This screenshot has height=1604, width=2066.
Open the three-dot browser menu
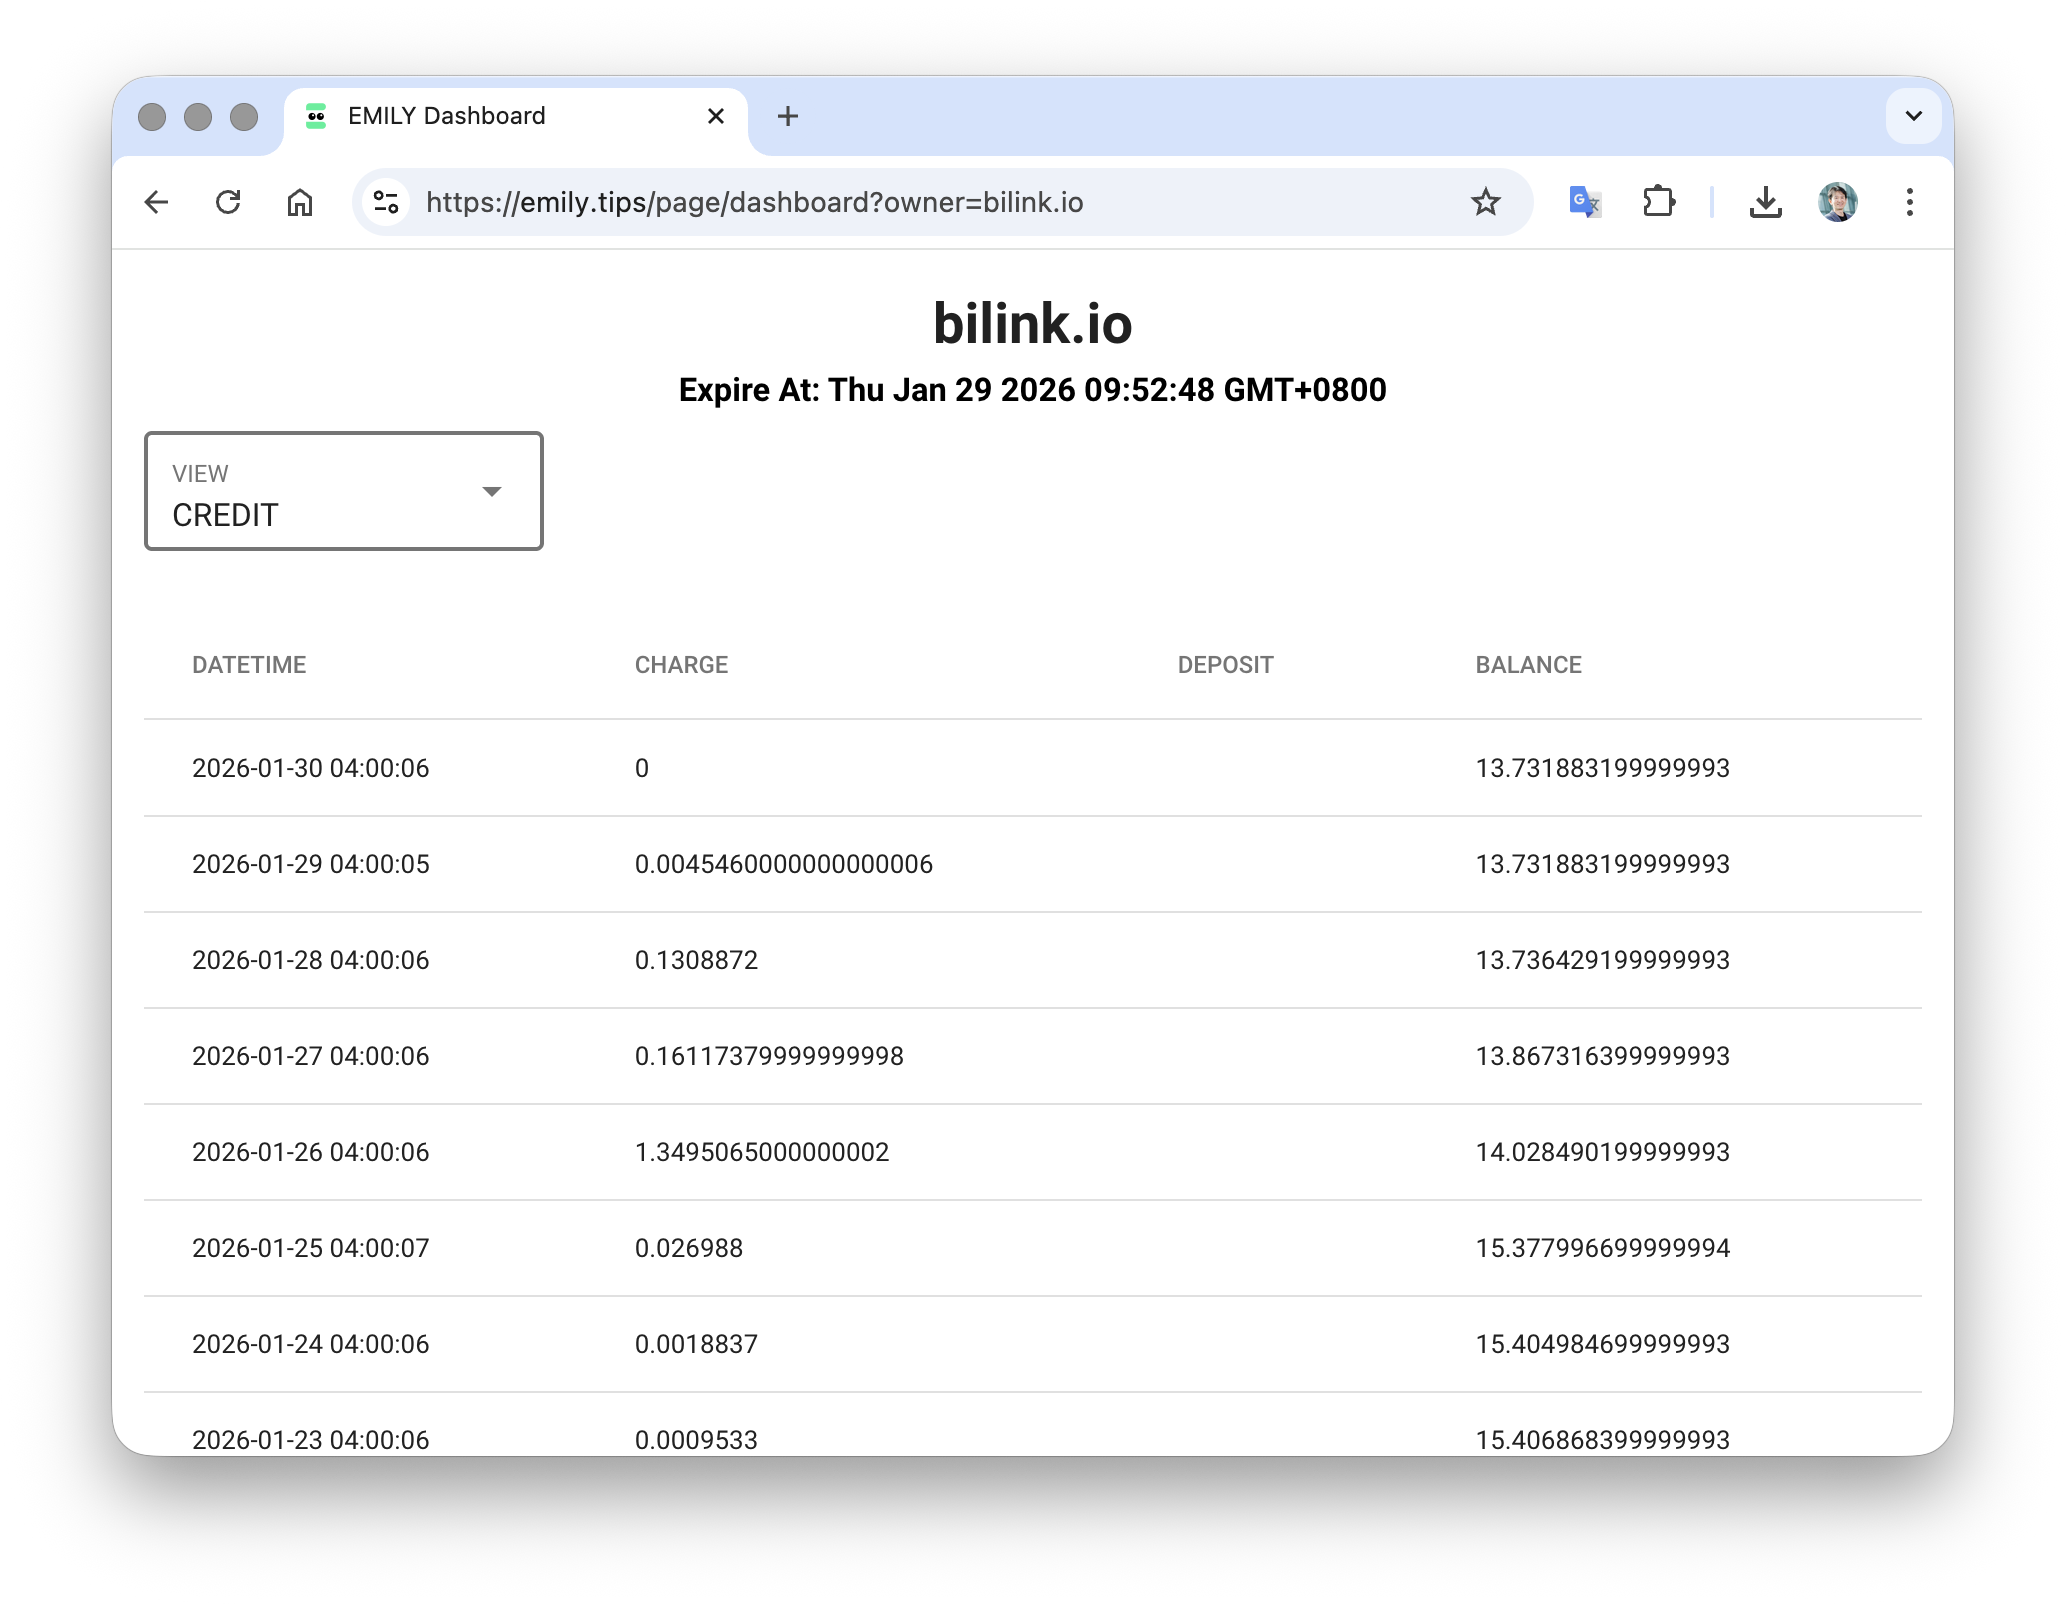coord(1909,203)
